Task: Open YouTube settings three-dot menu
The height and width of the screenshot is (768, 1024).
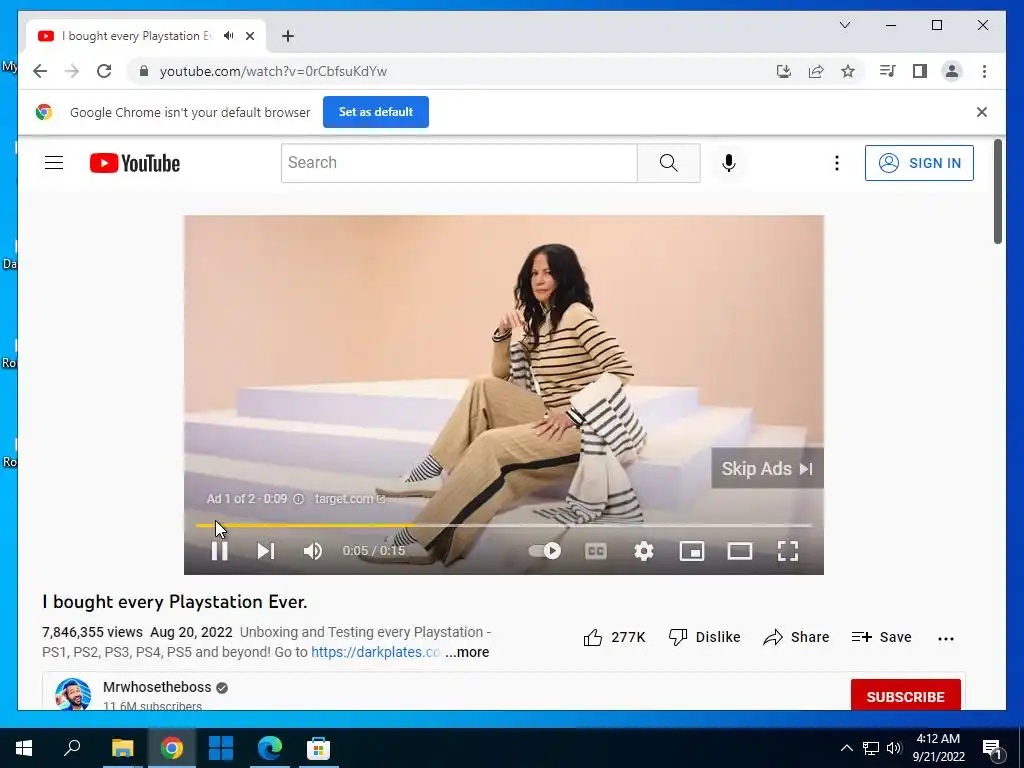Action: [x=837, y=163]
